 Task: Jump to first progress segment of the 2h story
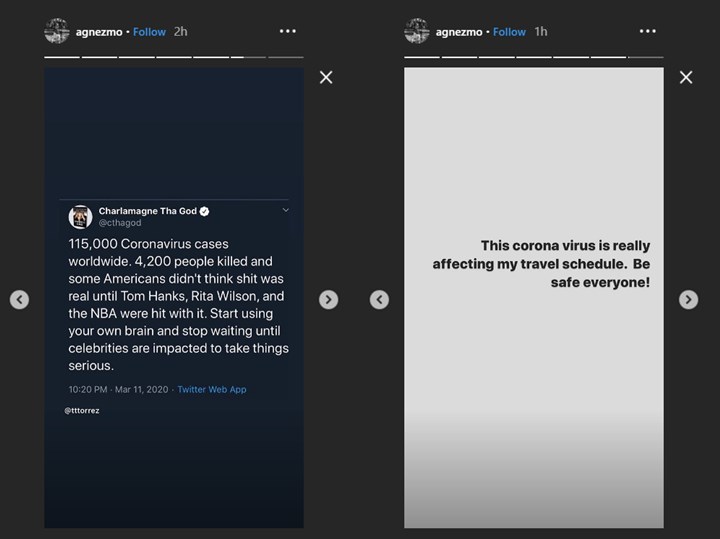(x=62, y=57)
